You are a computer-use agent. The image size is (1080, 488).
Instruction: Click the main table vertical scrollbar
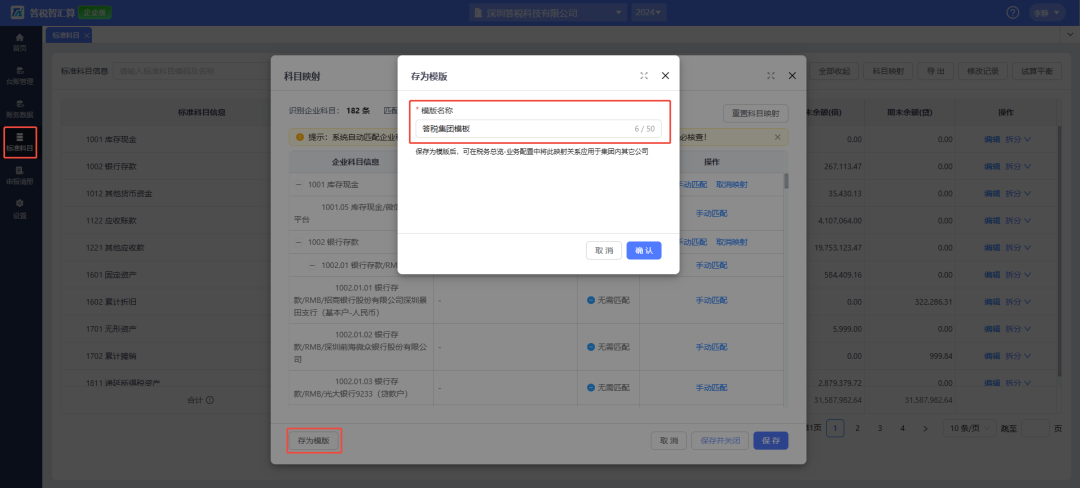pyautogui.click(x=1058, y=251)
